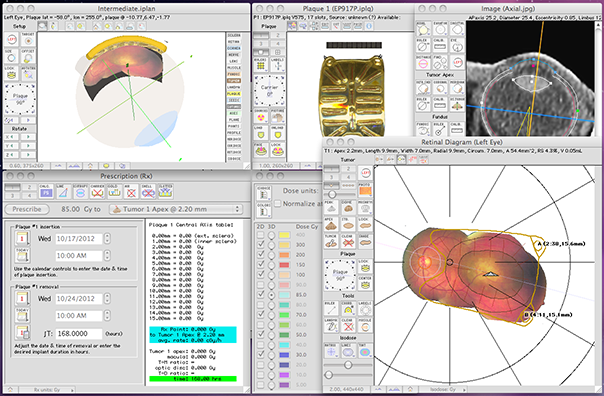The width and height of the screenshot is (604, 396).
Task: Rotate Y axis backward arrow
Action: pos(11,146)
